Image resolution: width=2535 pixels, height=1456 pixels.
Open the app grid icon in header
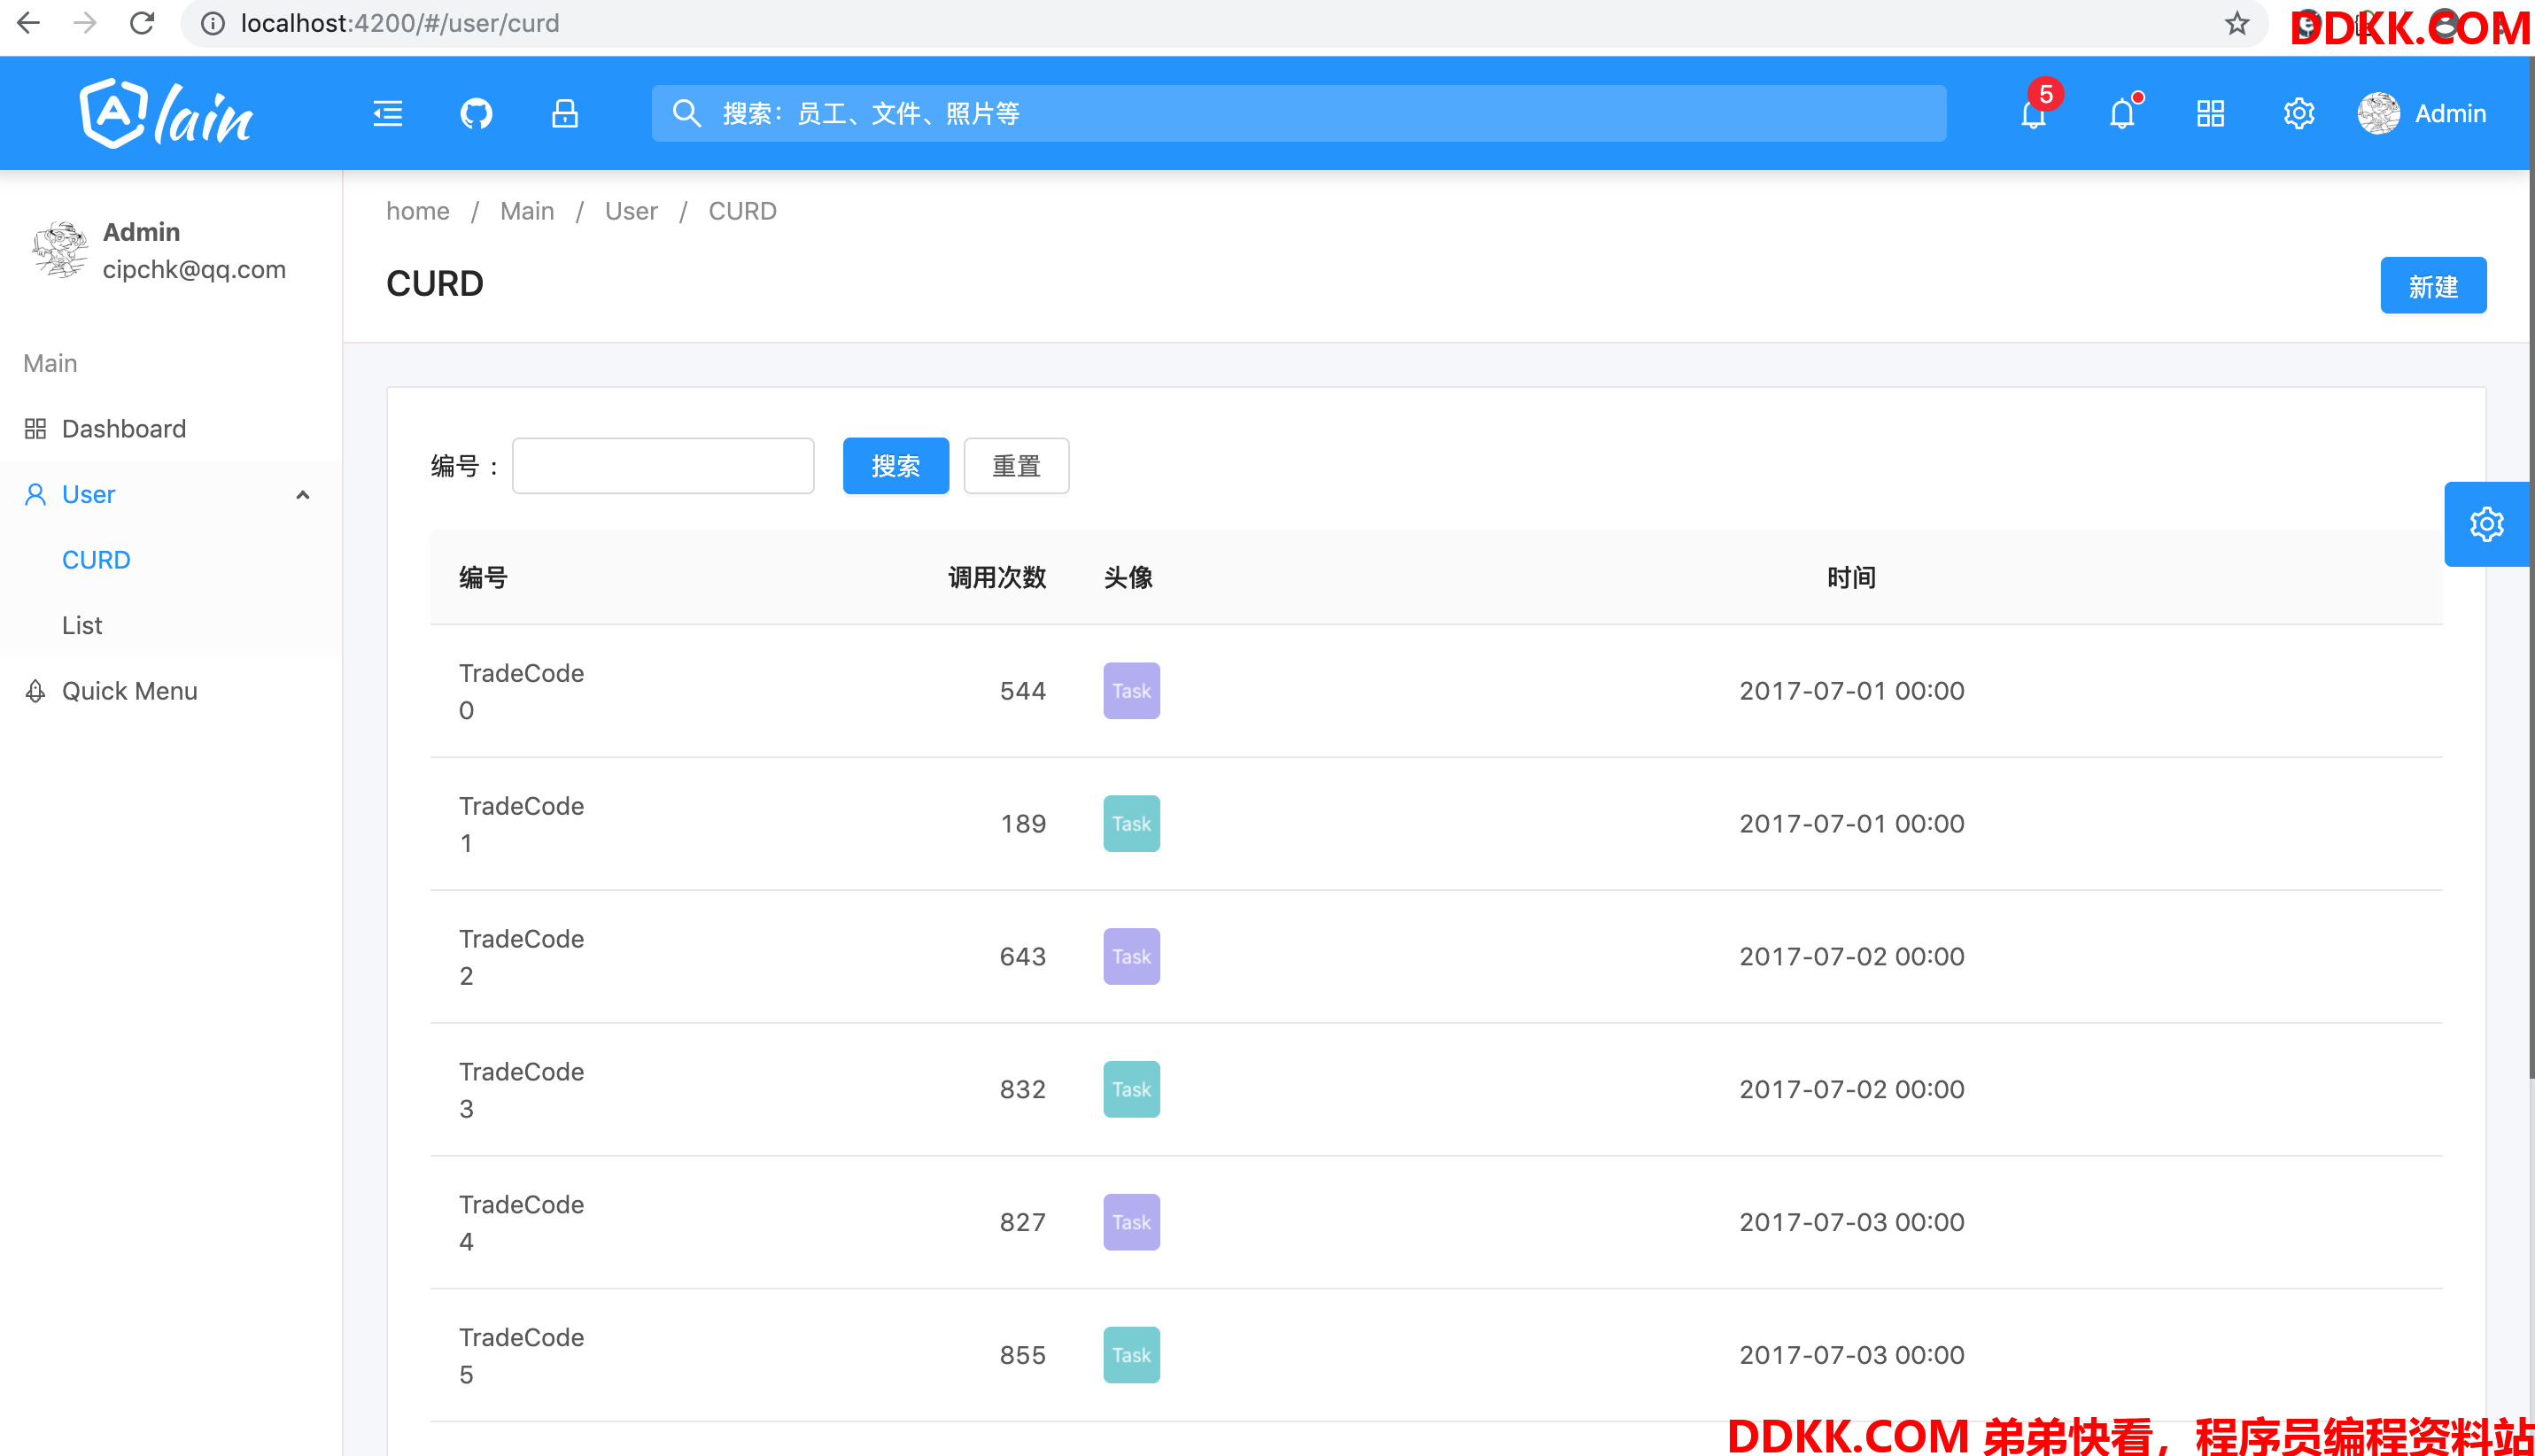[x=2211, y=113]
